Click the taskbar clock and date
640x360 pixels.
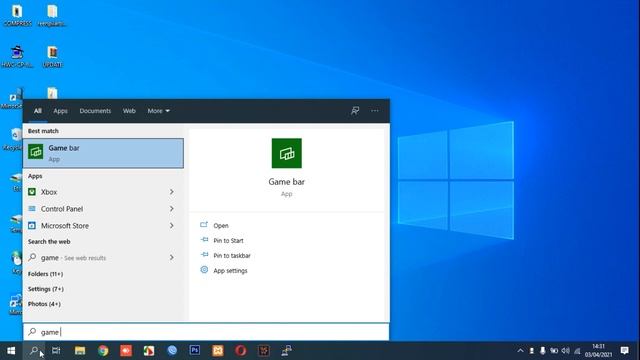(x=598, y=351)
